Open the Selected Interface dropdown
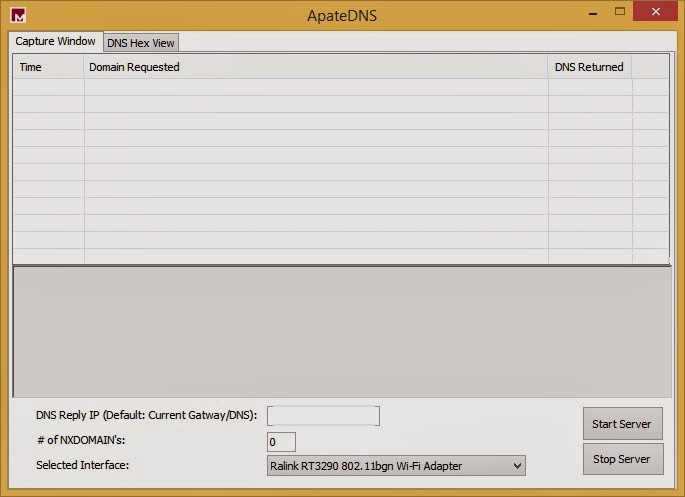 pos(396,466)
